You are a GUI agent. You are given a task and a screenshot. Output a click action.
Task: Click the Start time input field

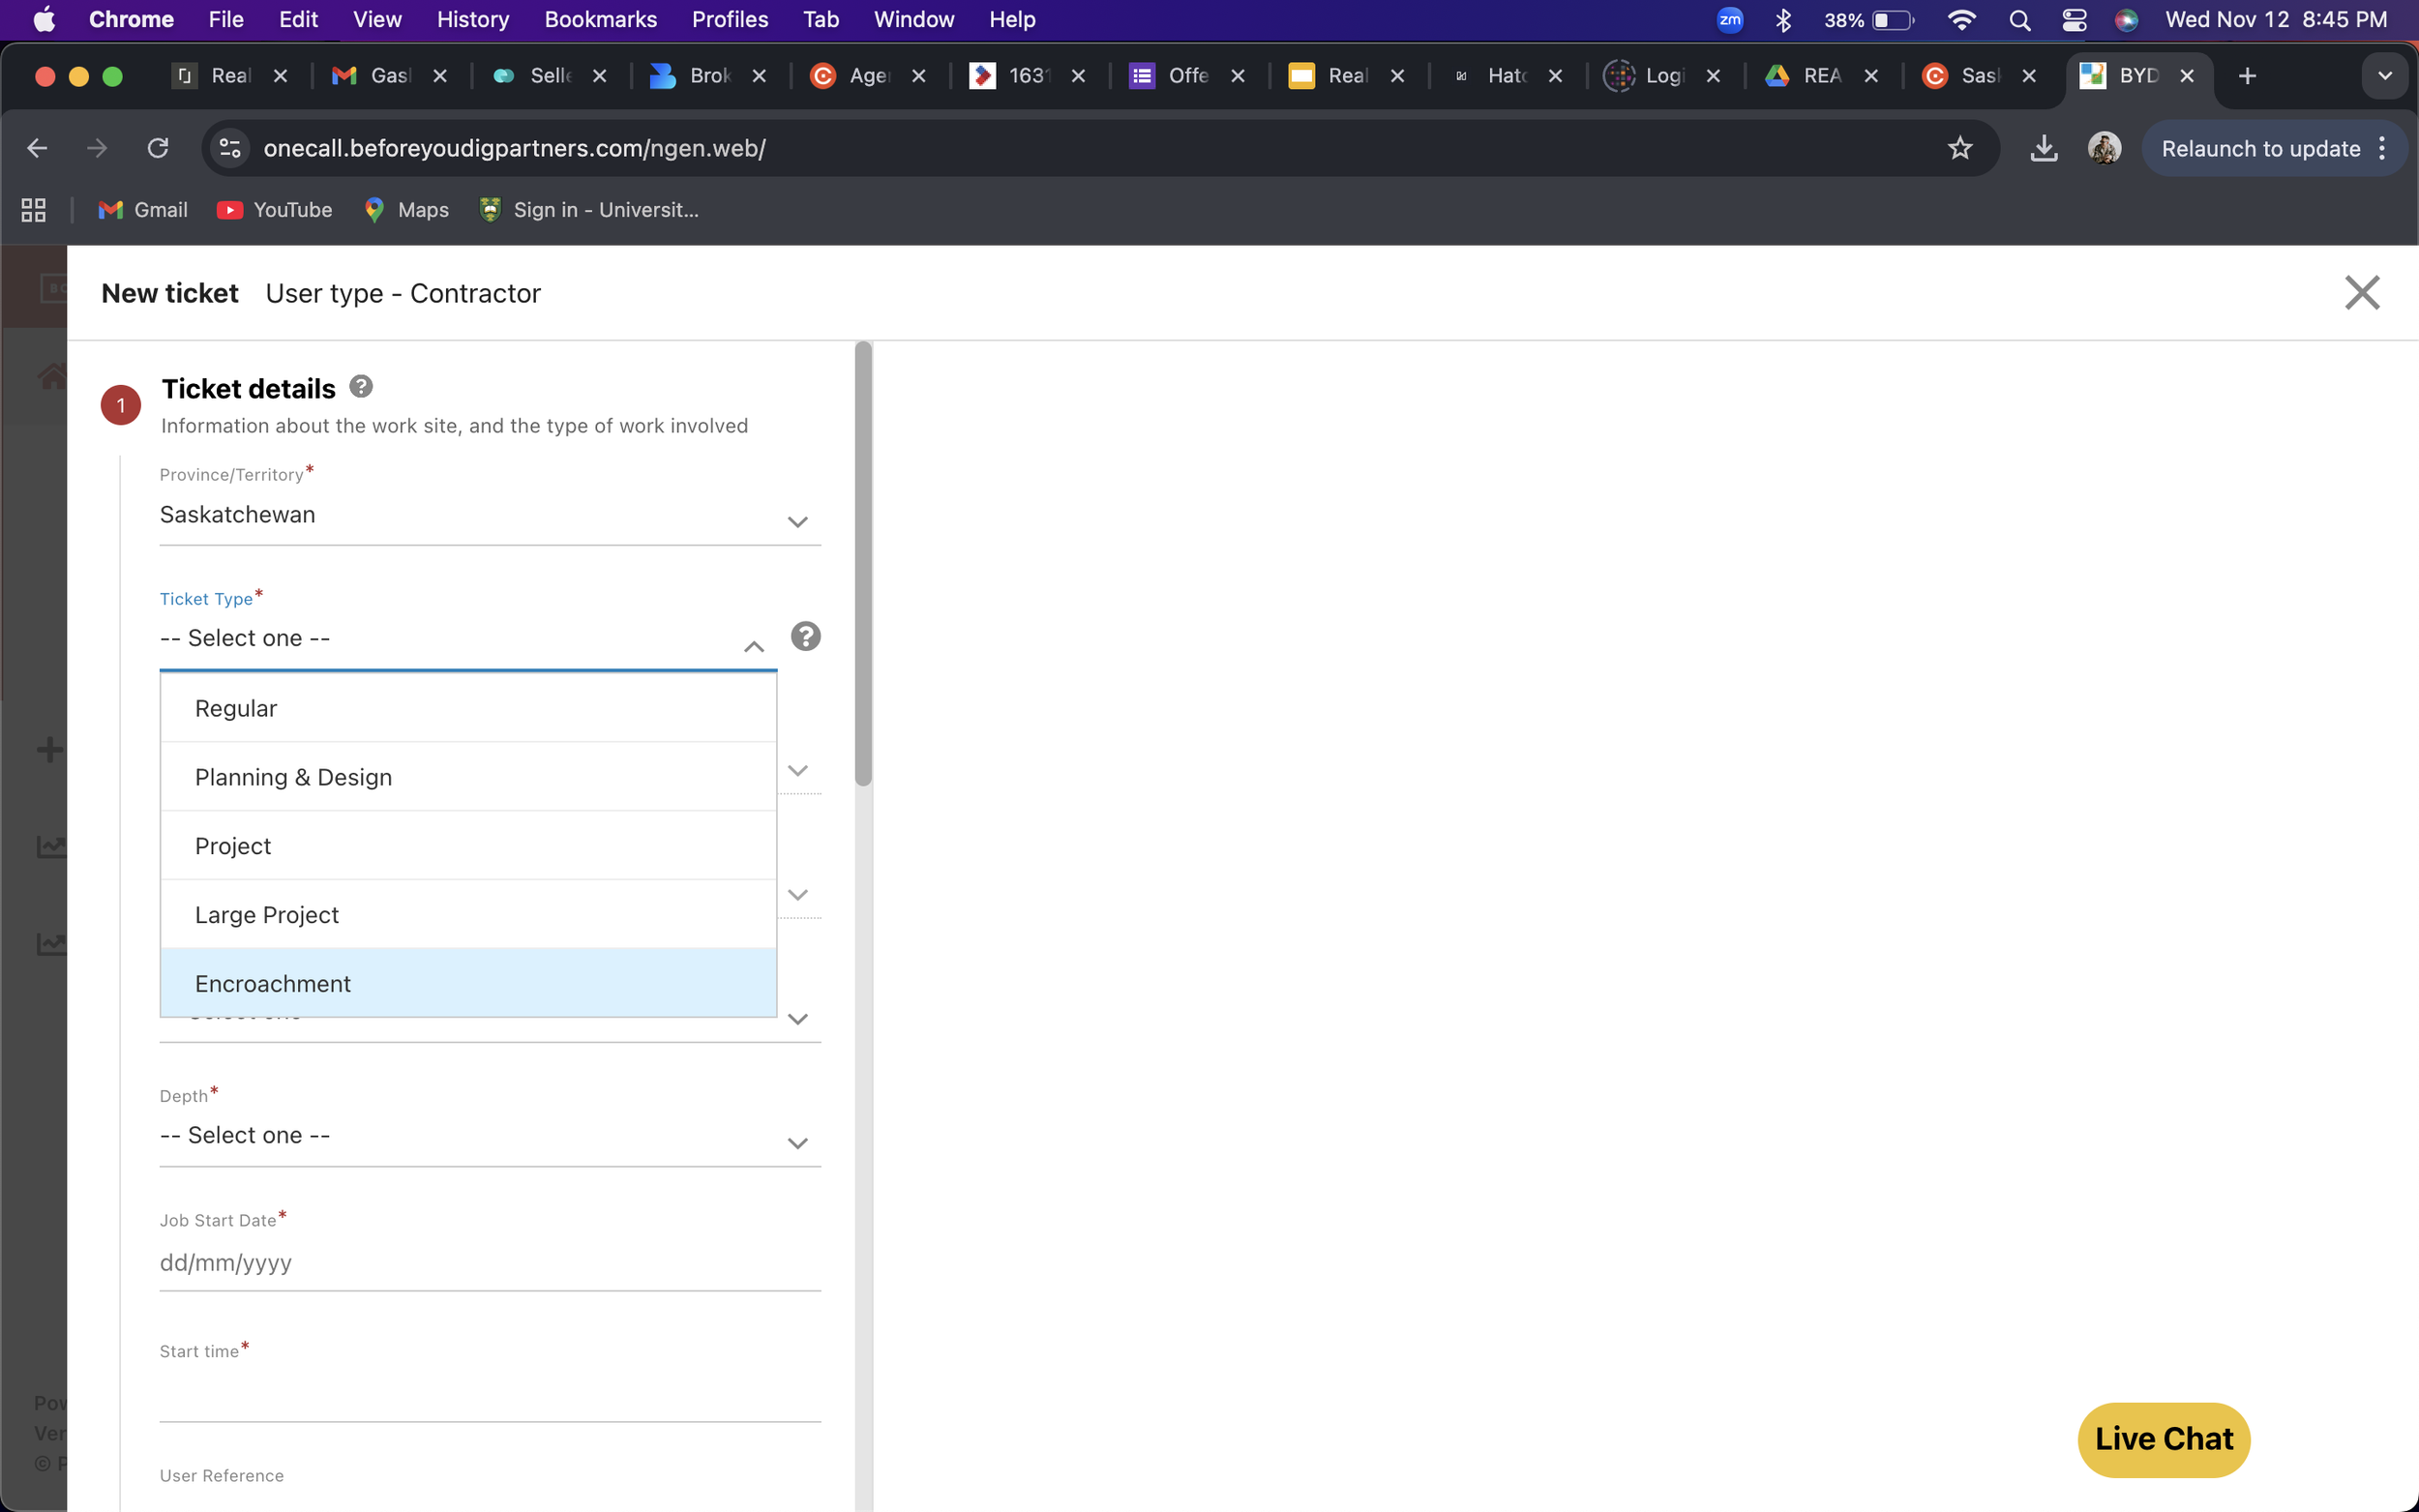[x=490, y=1394]
